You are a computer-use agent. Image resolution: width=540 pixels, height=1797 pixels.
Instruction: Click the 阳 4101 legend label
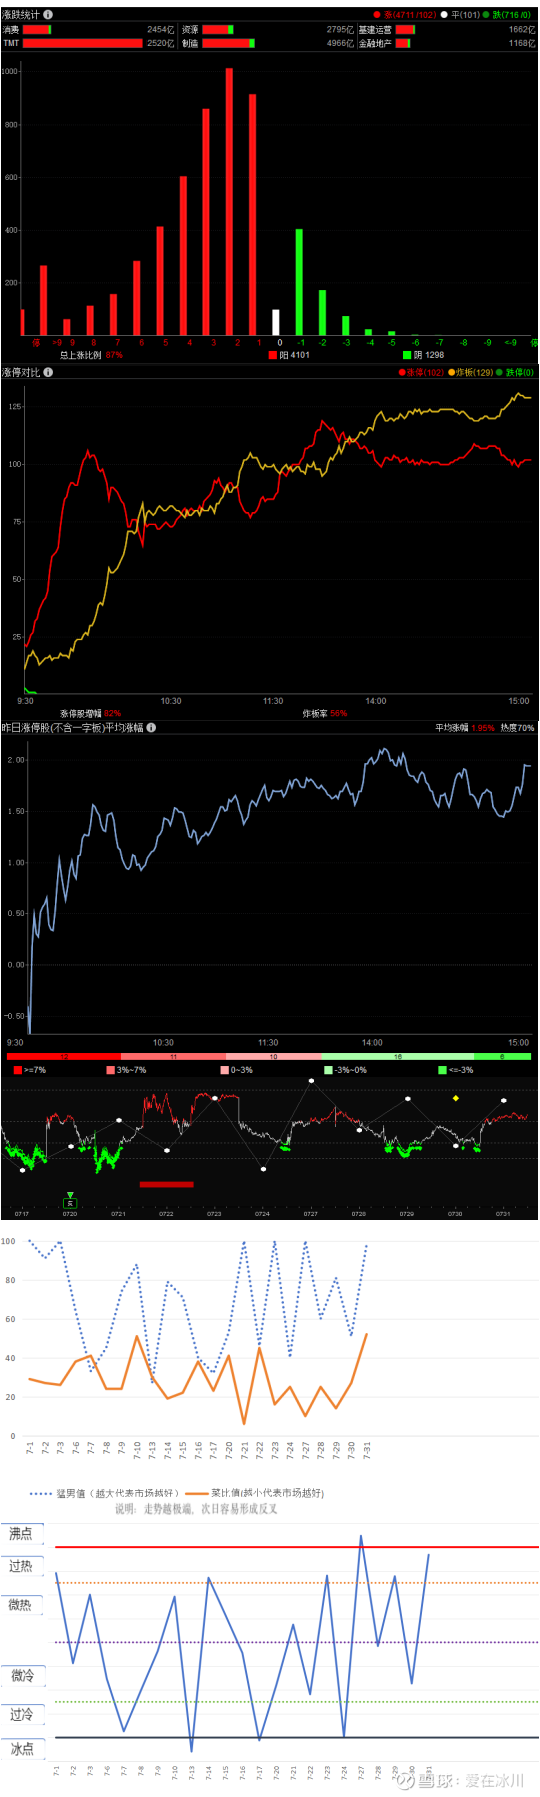tap(289, 355)
